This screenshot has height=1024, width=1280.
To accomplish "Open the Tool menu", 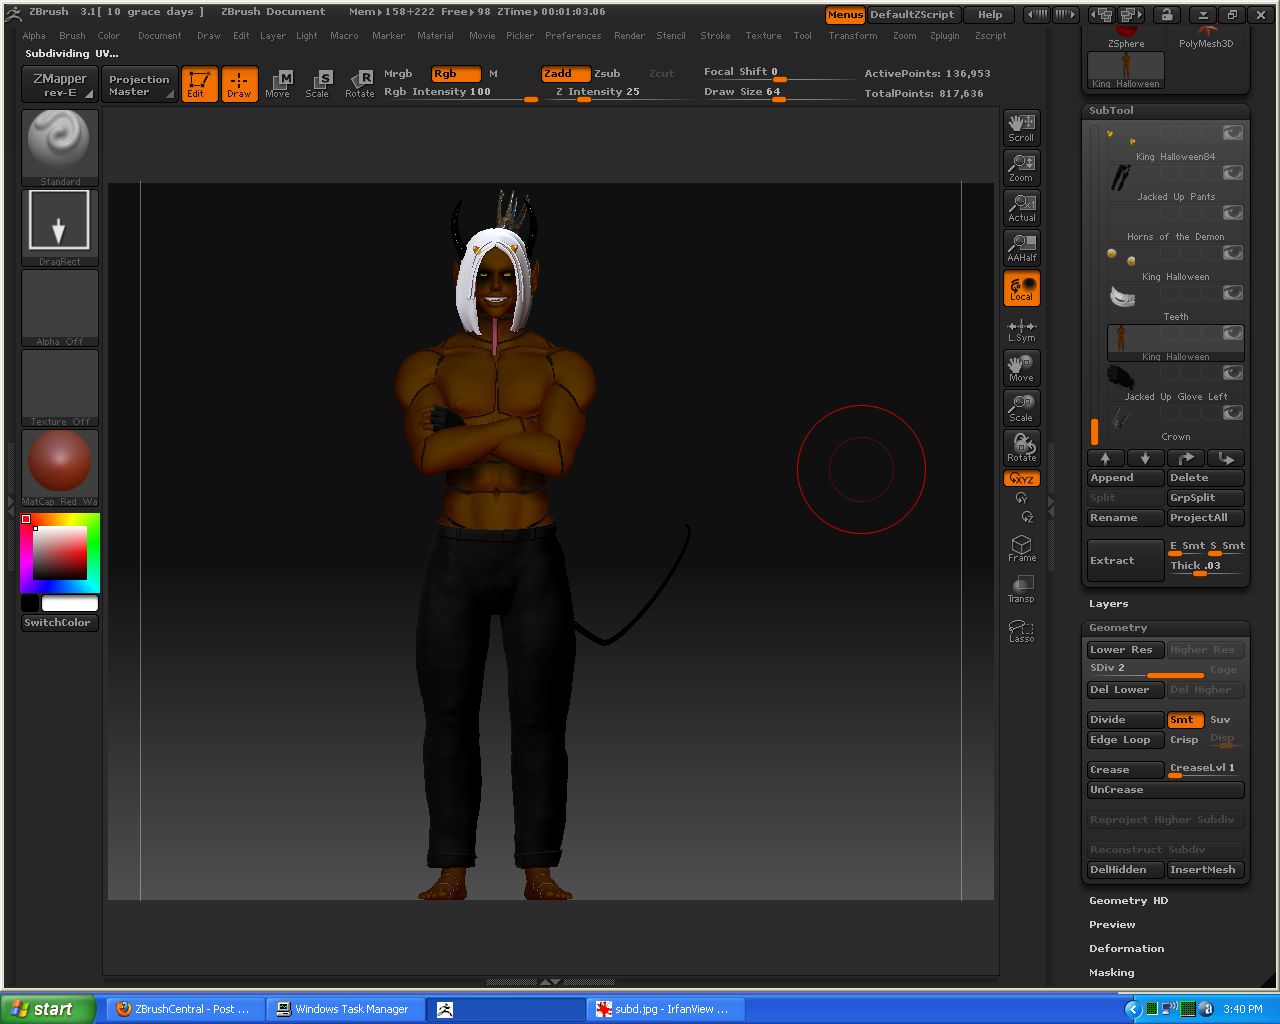I will (x=802, y=35).
